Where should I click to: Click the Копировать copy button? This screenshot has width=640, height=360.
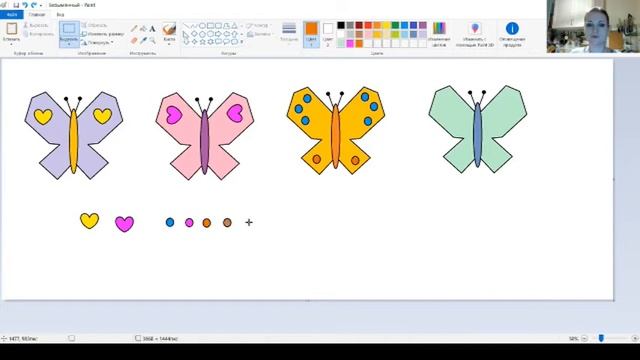coord(39,34)
